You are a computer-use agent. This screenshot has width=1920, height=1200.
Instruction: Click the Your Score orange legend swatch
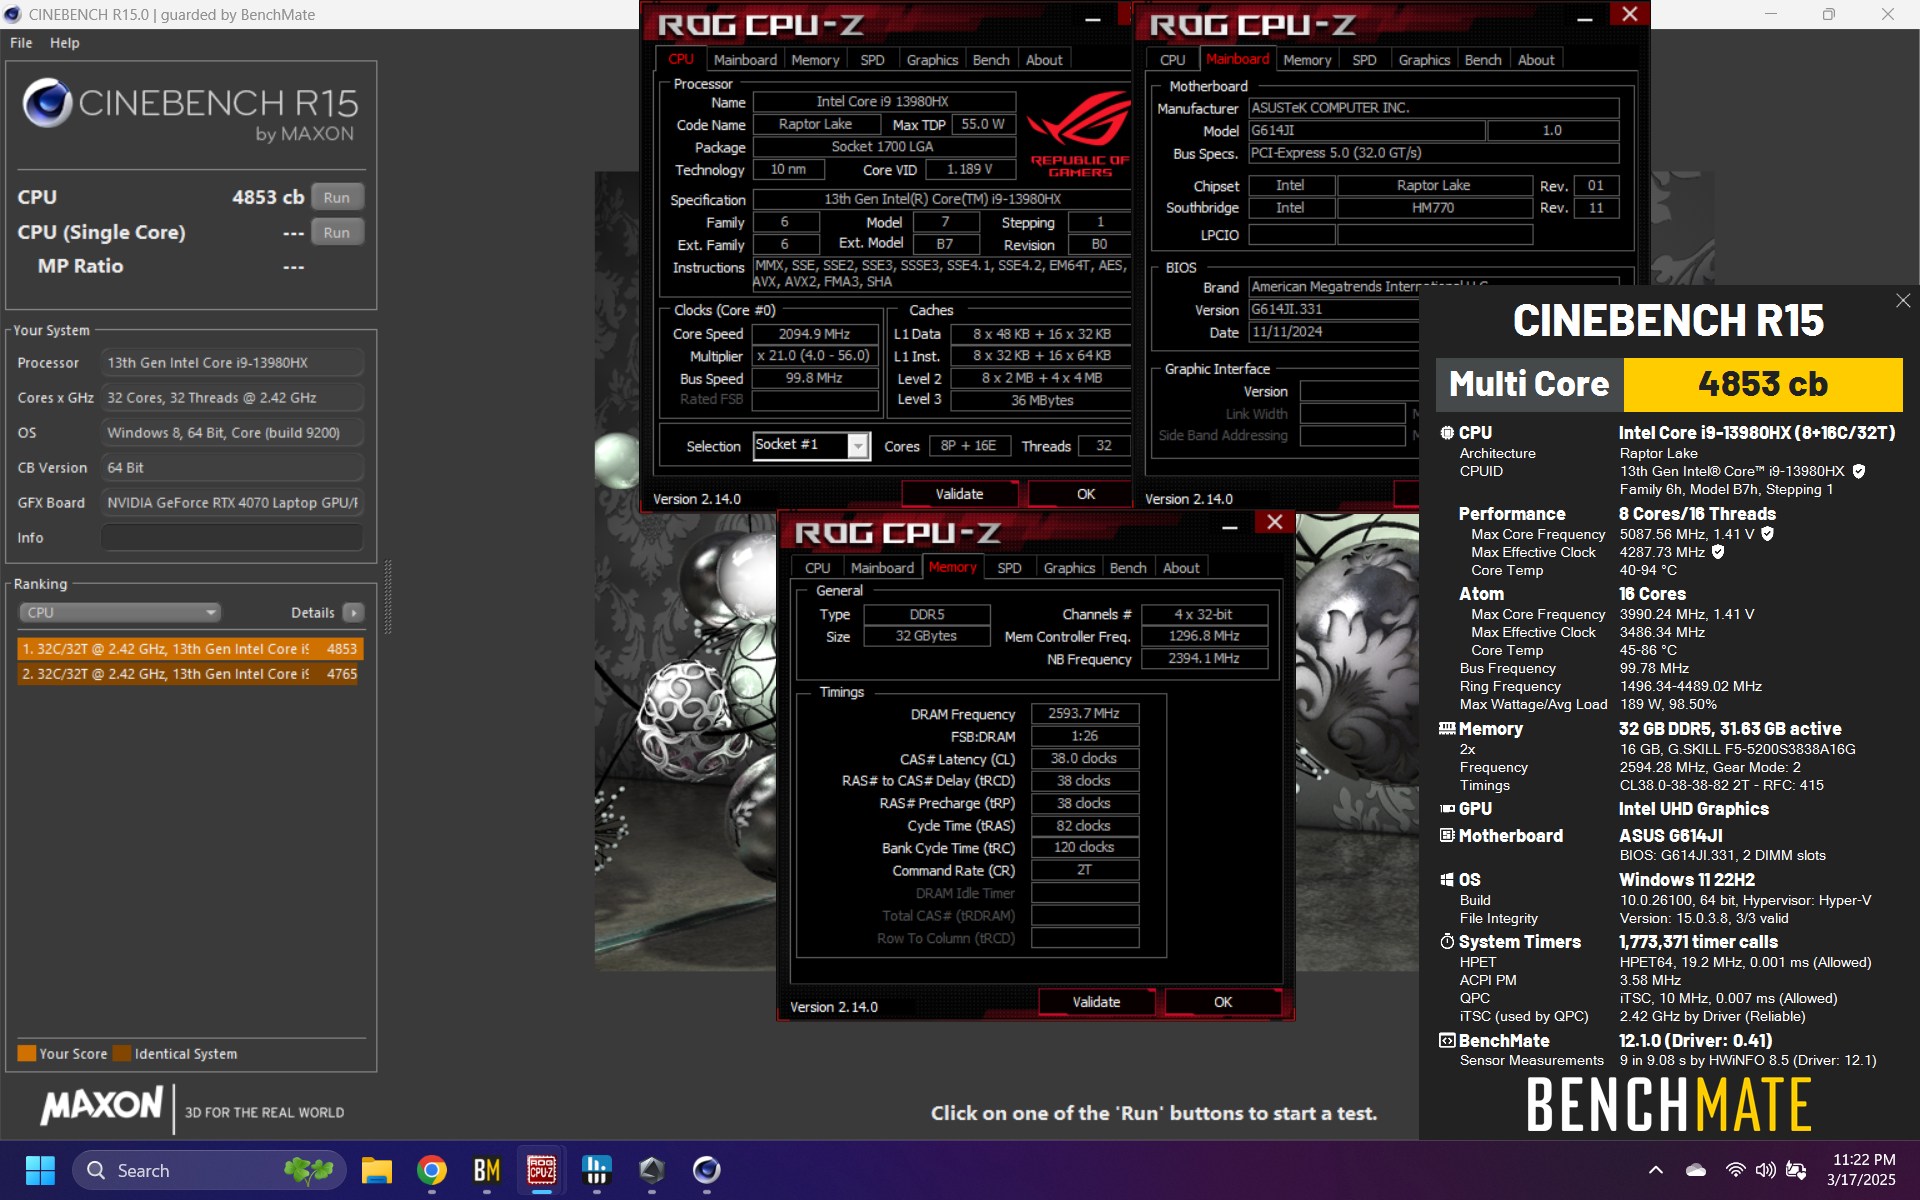pyautogui.click(x=27, y=1053)
